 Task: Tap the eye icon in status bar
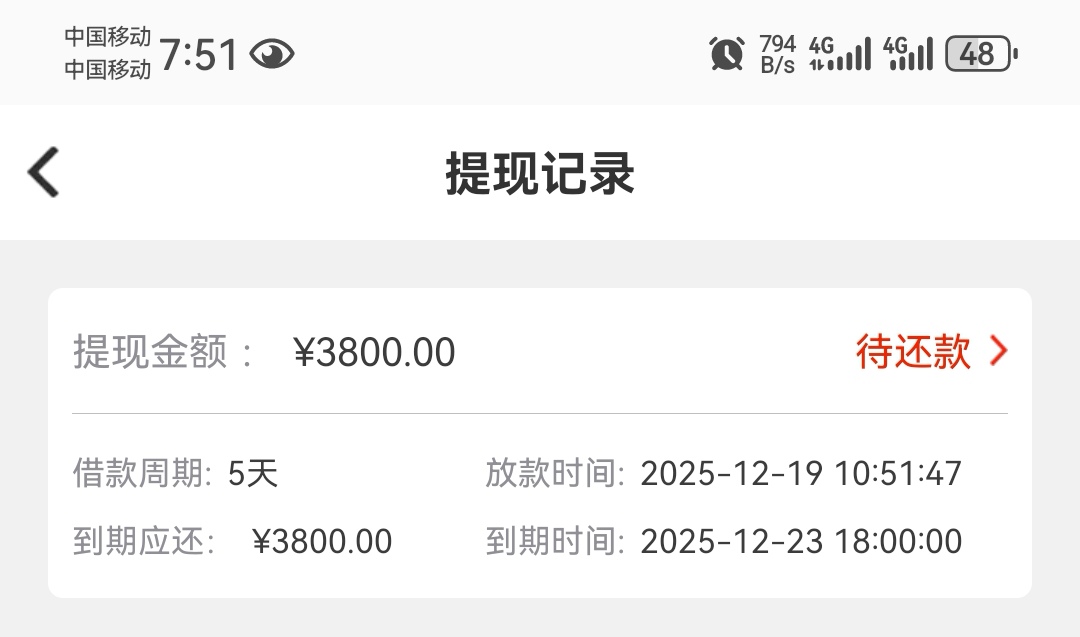271,54
